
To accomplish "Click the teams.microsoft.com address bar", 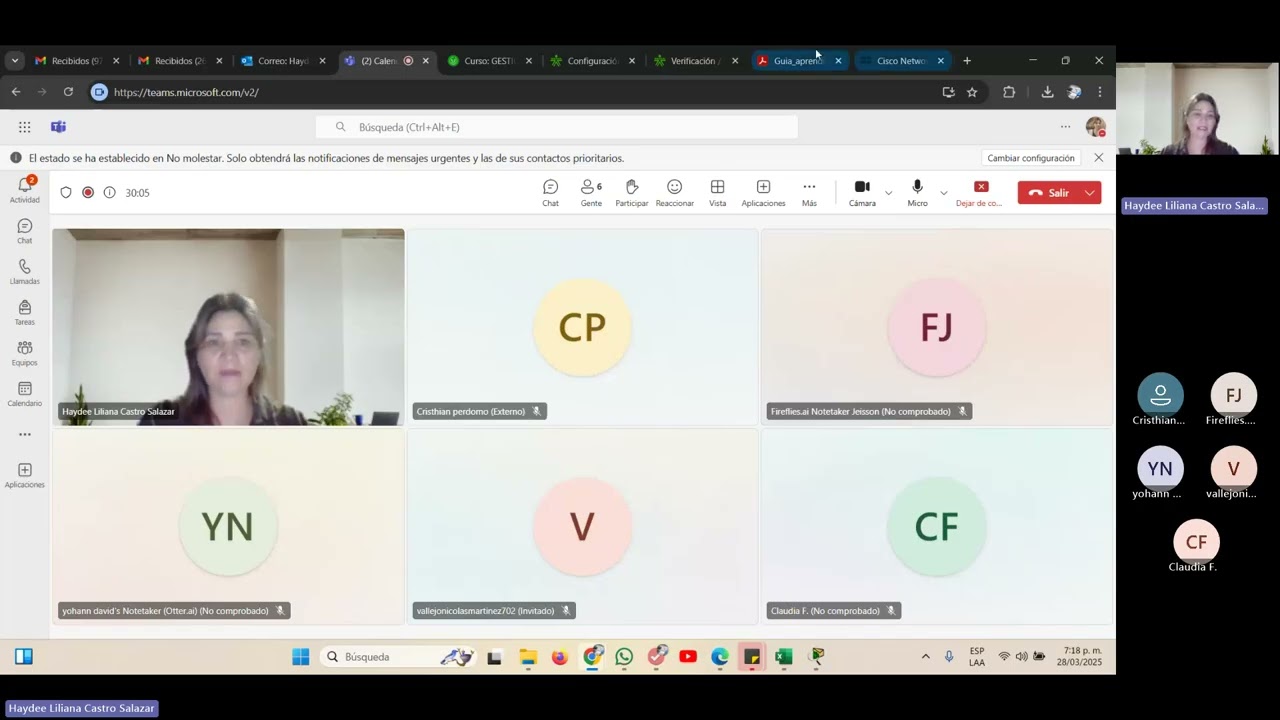I will pos(520,92).
